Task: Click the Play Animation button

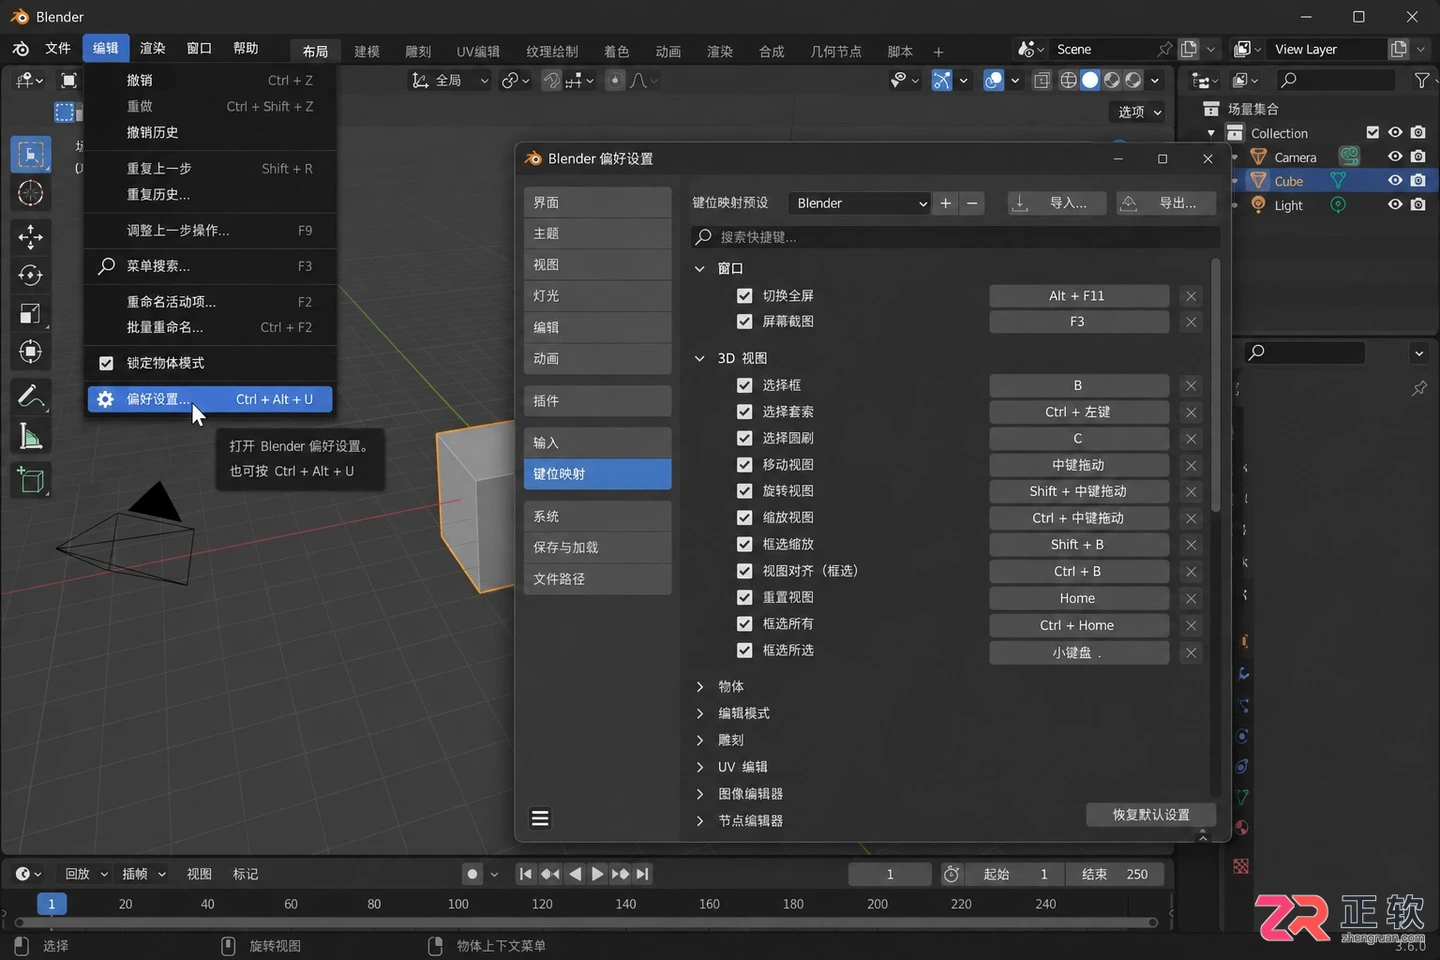Action: 597,874
